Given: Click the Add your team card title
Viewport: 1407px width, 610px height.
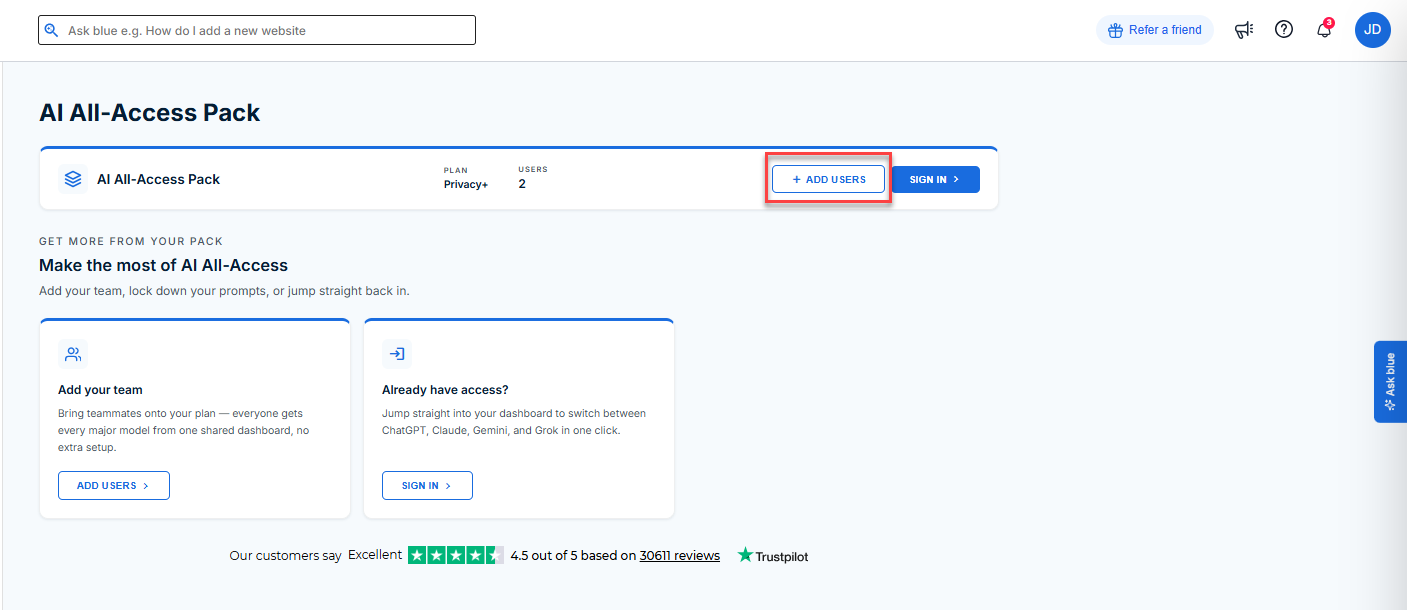Looking at the screenshot, I should 100,390.
